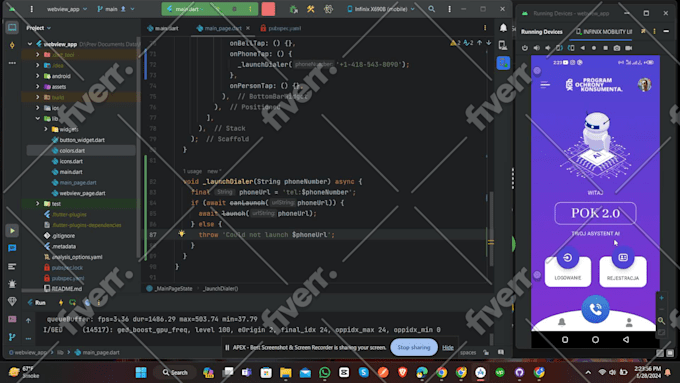
Task: Open the Project view dropdown
Action: 39,28
